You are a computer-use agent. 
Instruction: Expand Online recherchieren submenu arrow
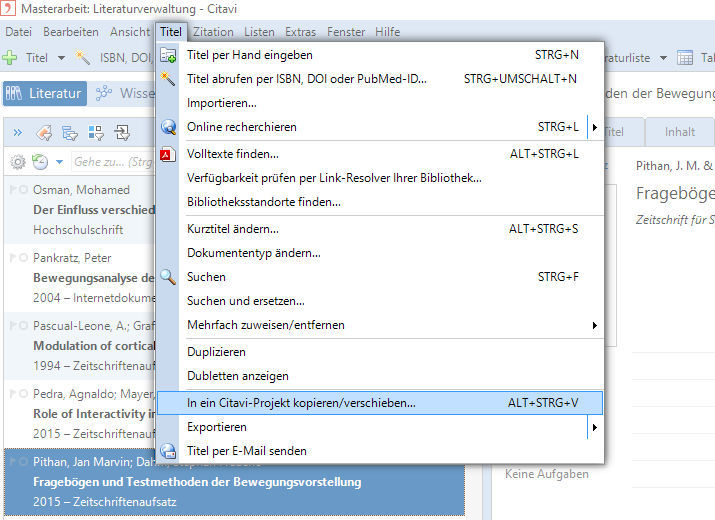[595, 127]
